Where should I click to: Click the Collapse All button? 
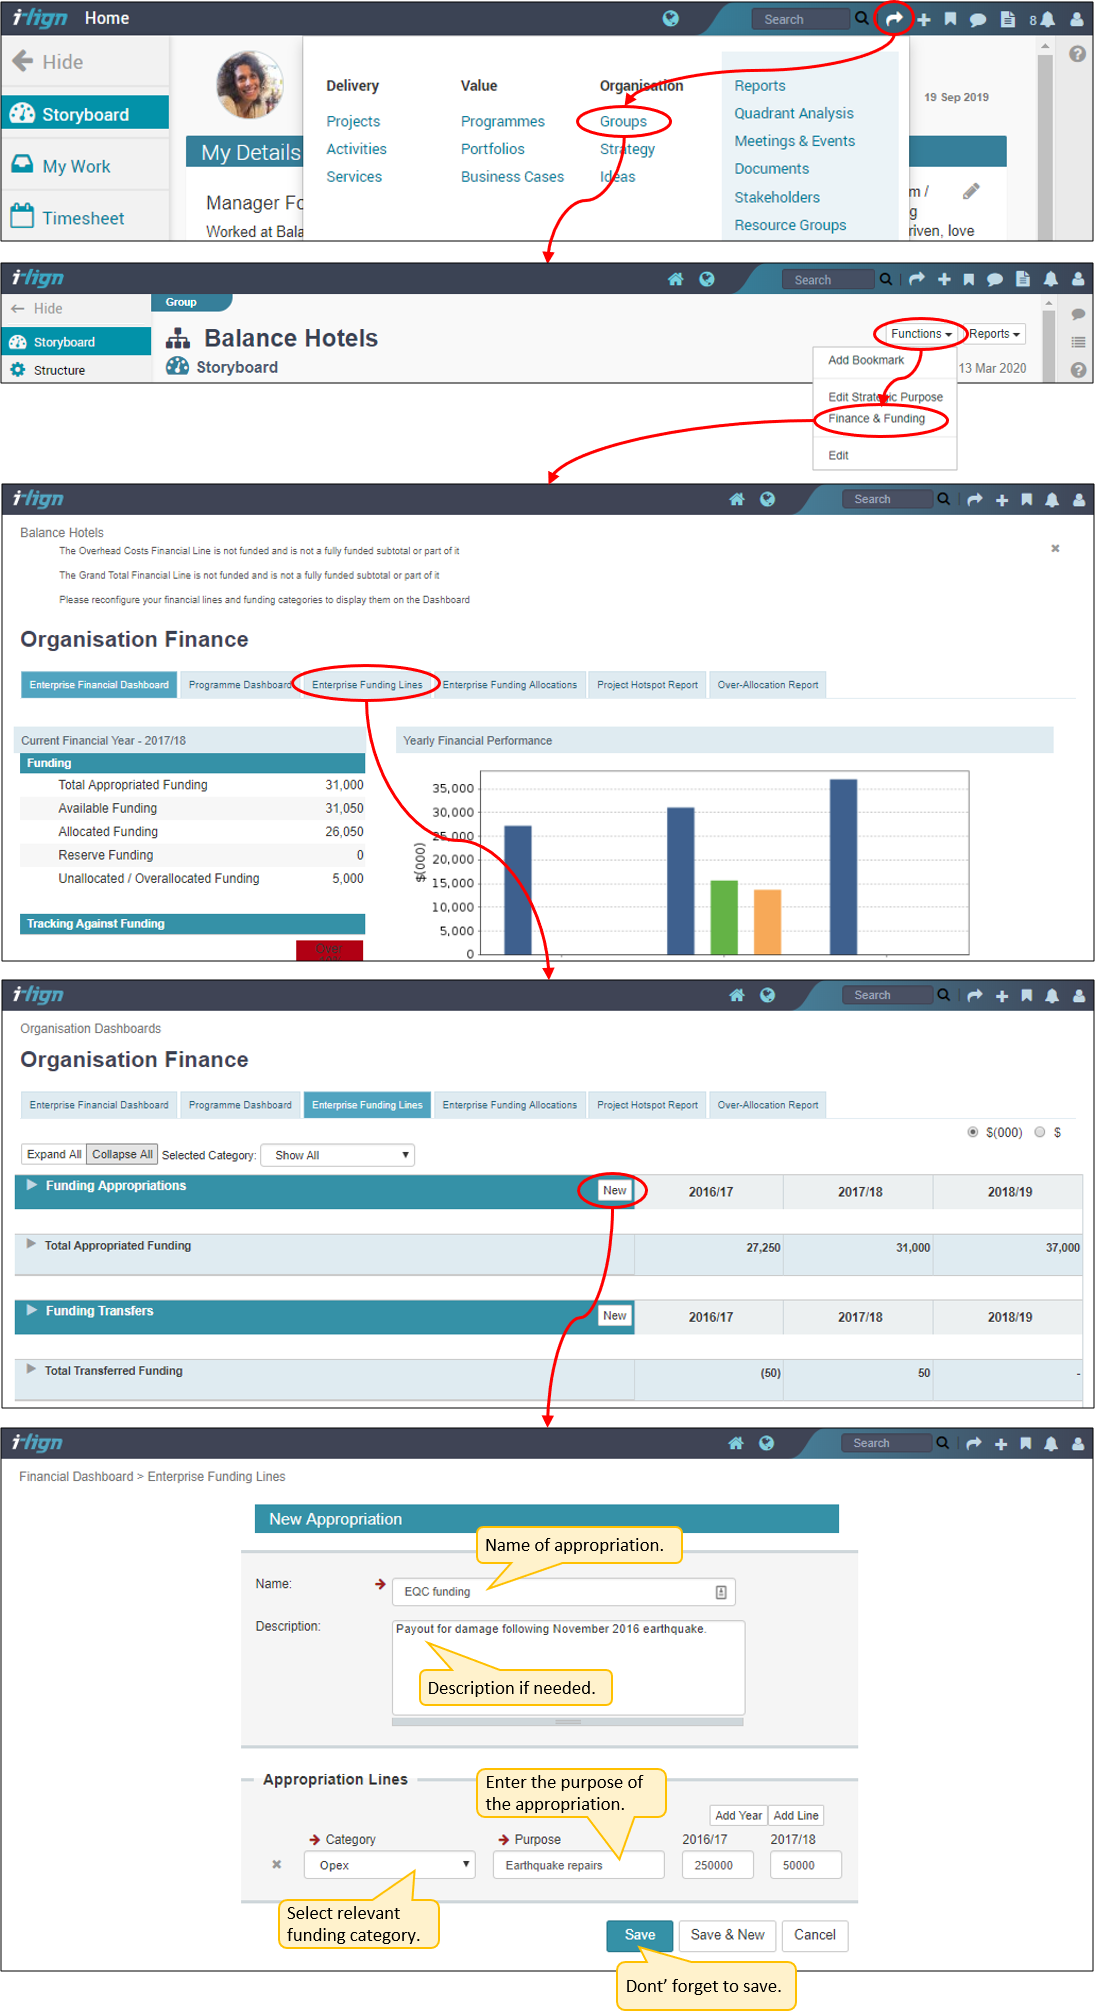(x=122, y=1154)
